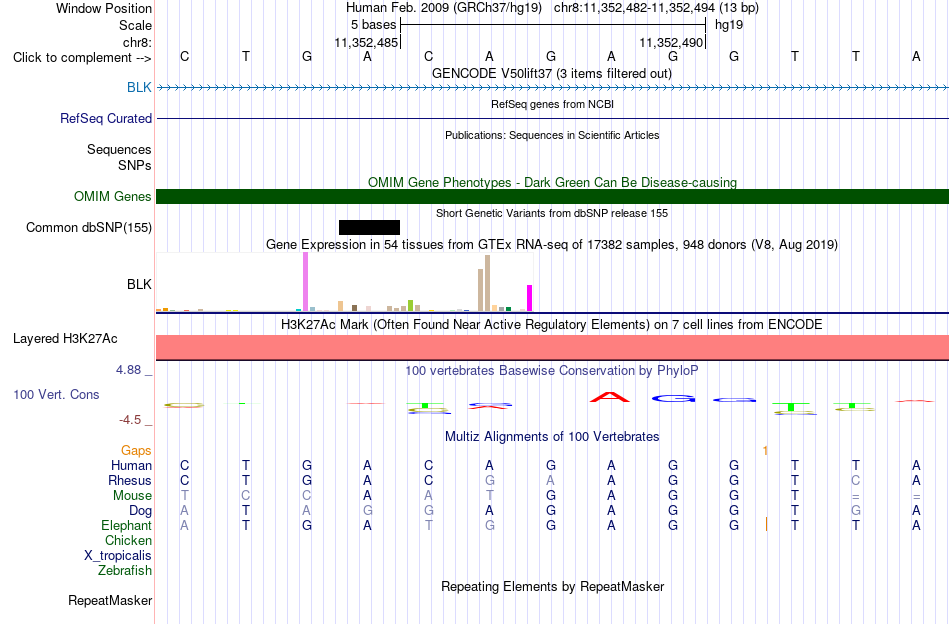
Task: Click the pink H3K27Ac signal bar
Action: [x=553, y=347]
